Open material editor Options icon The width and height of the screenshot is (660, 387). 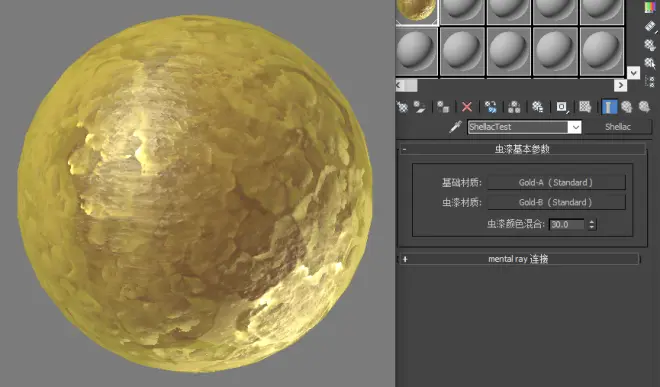point(650,45)
